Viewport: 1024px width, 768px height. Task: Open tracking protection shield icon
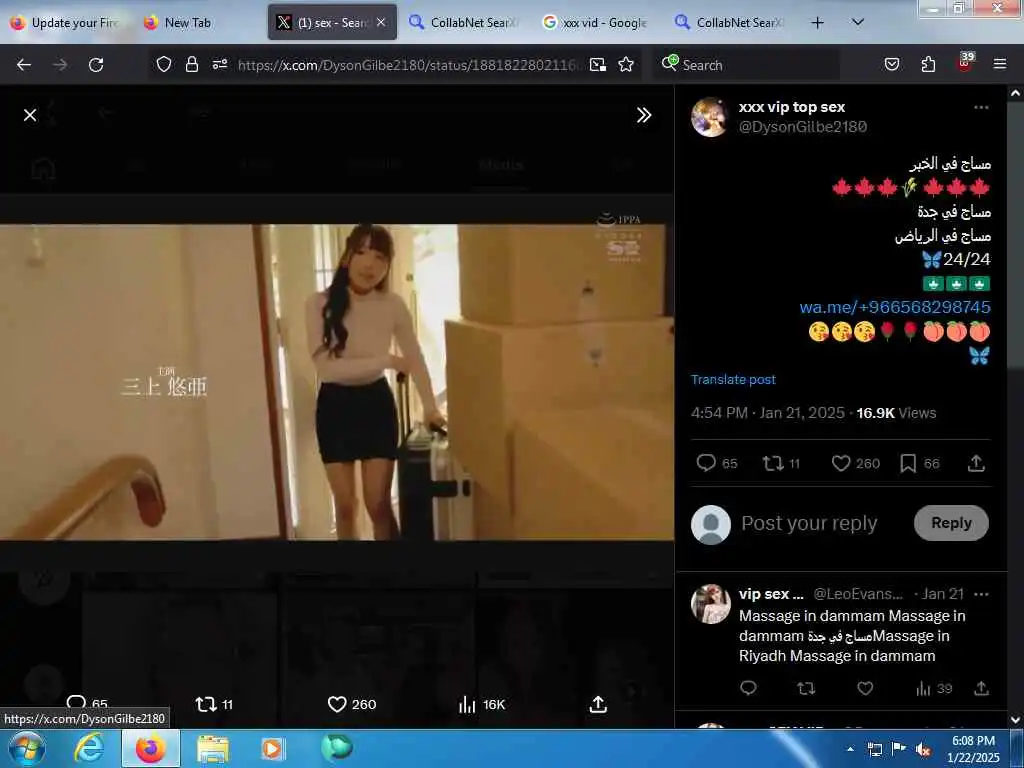(x=164, y=64)
